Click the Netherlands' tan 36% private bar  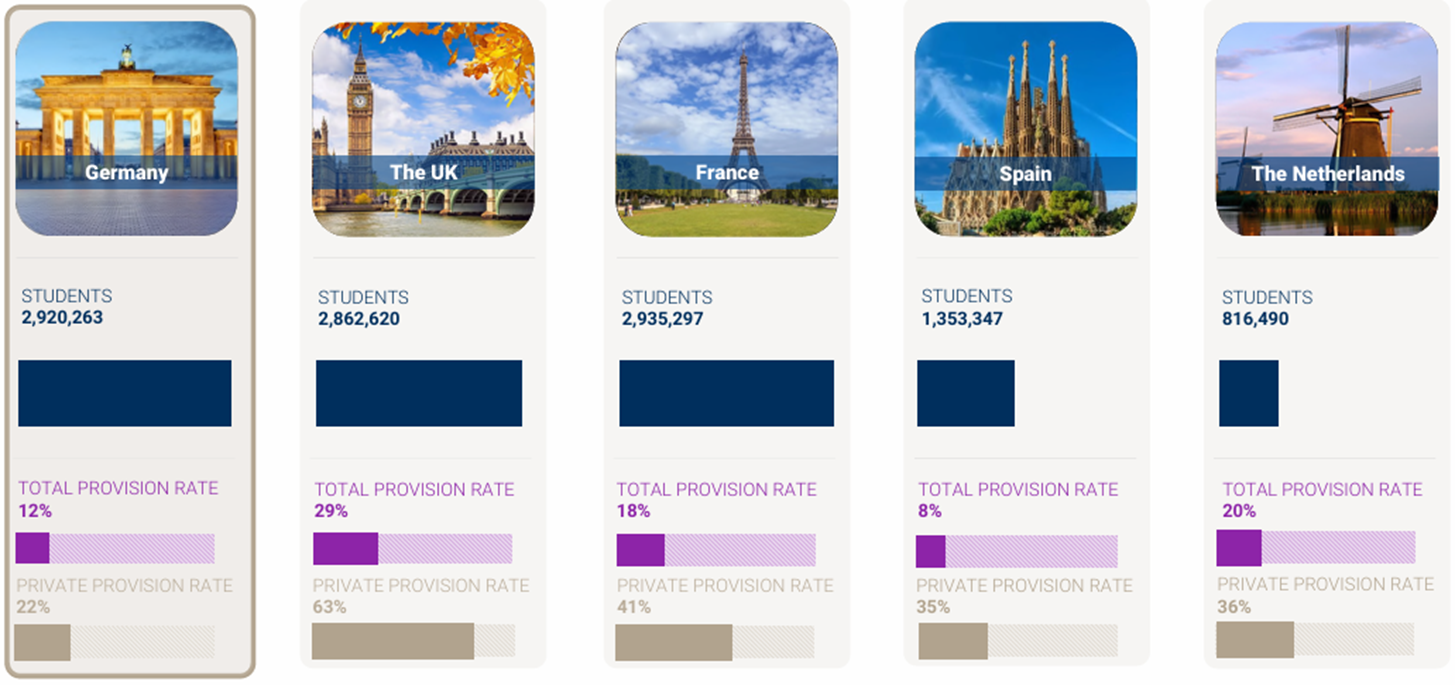(1255, 640)
